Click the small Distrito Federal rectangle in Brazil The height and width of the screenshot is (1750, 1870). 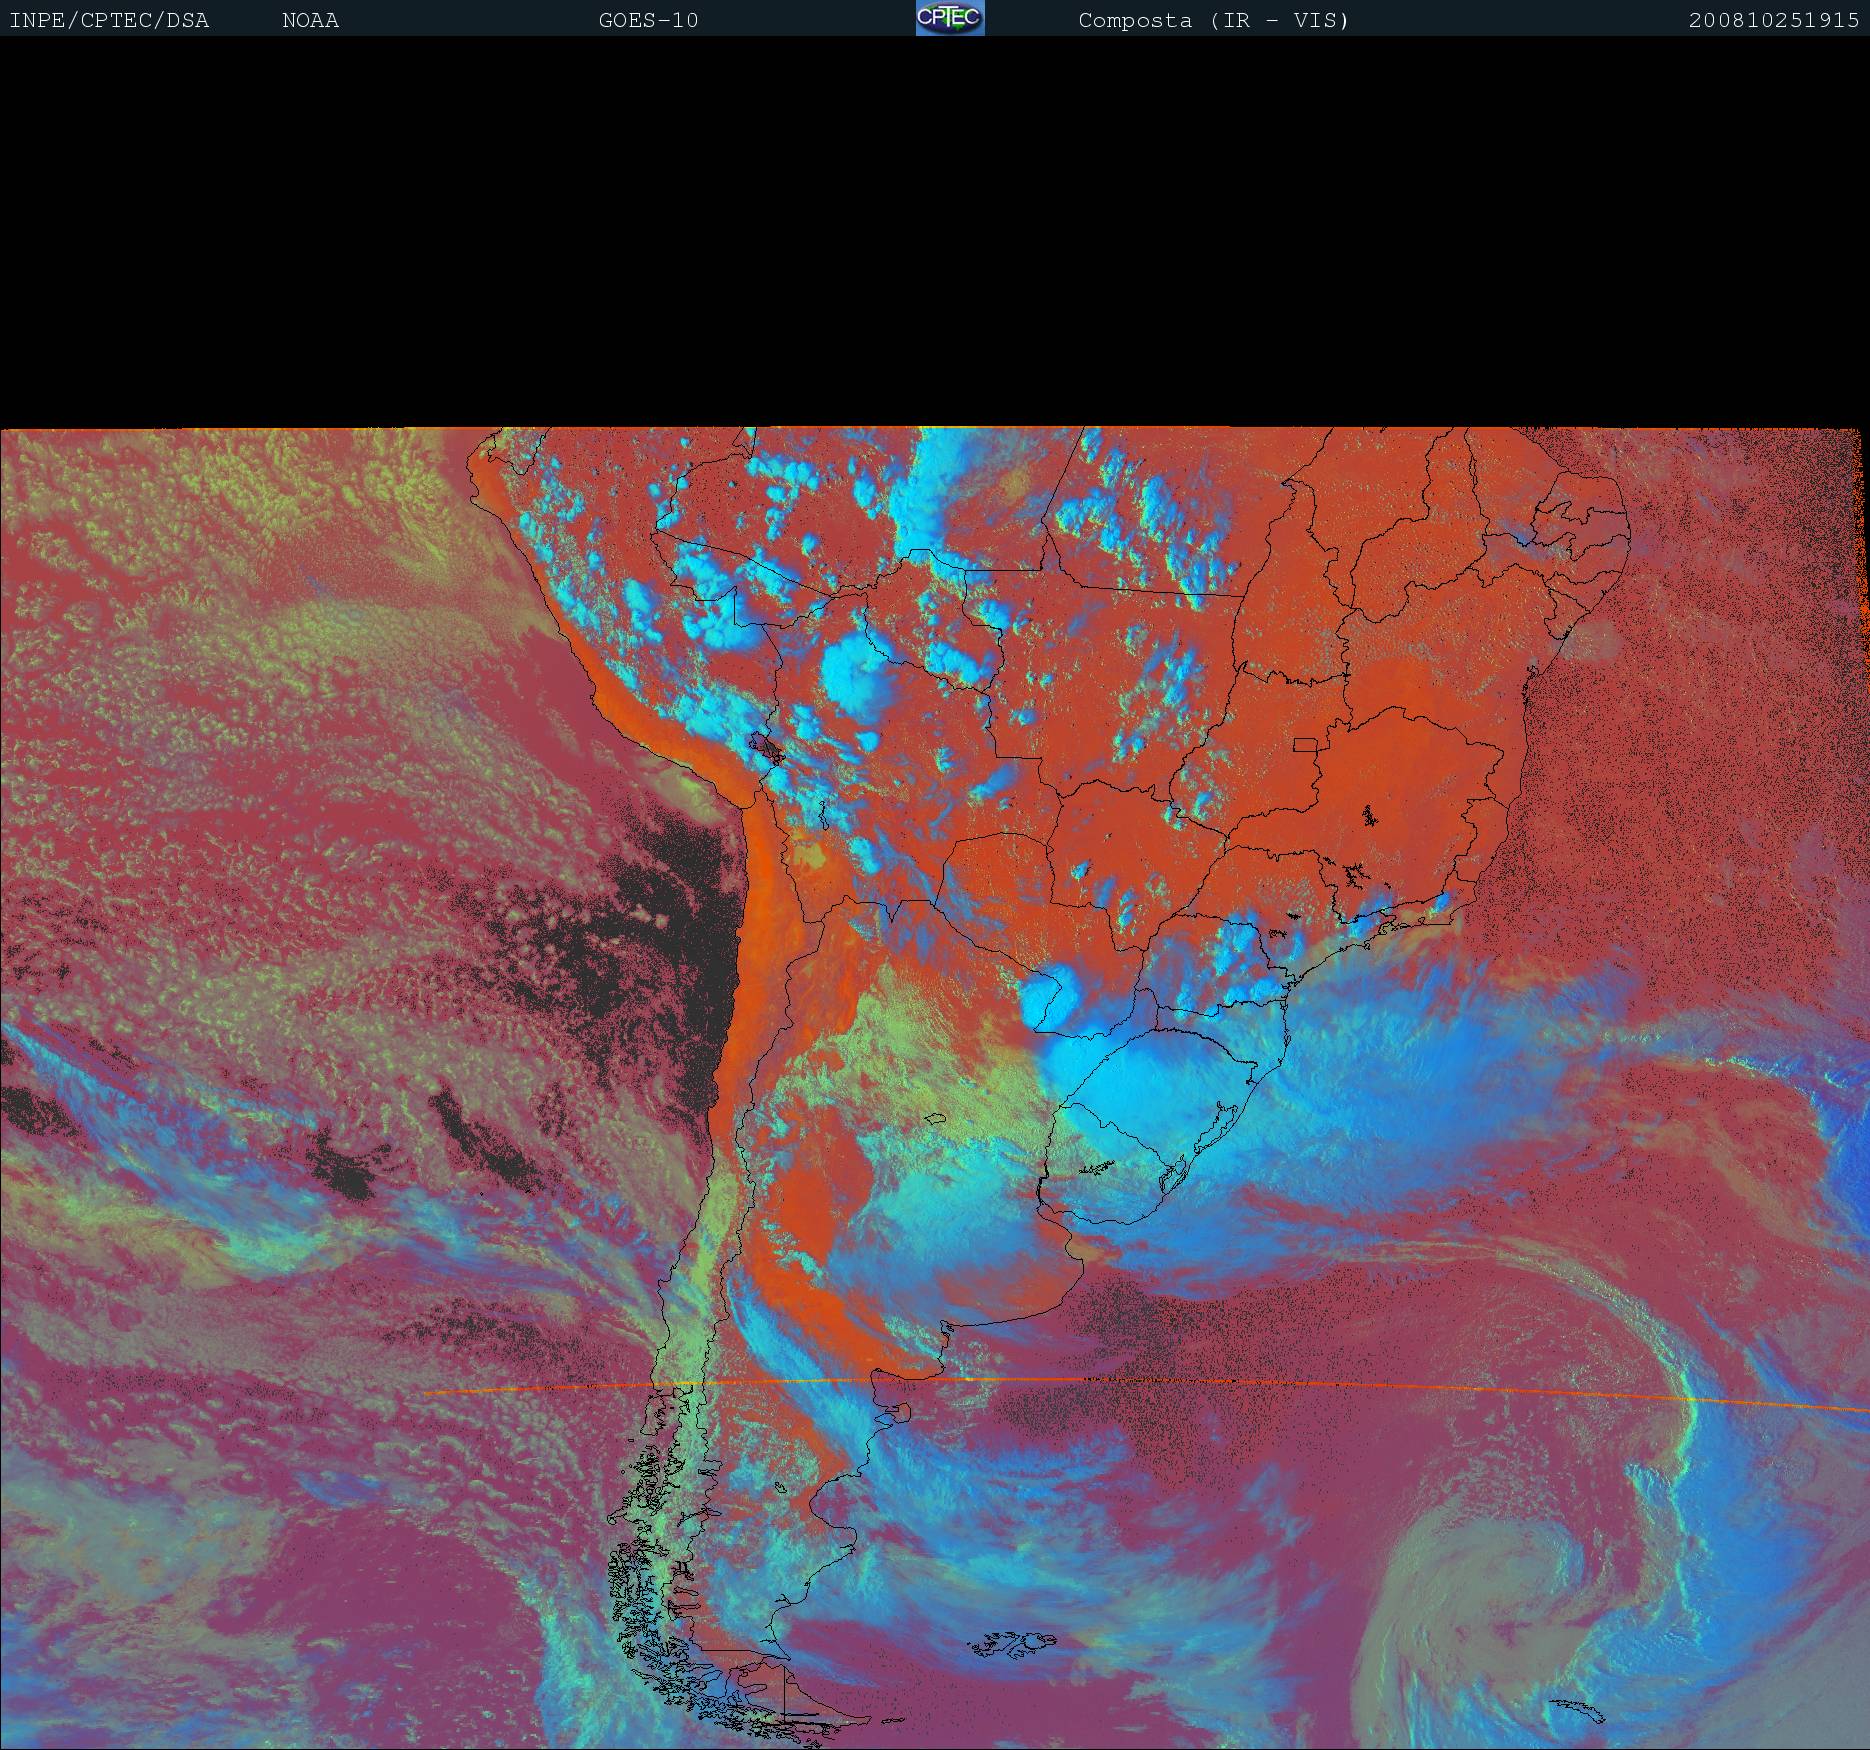click(1305, 744)
